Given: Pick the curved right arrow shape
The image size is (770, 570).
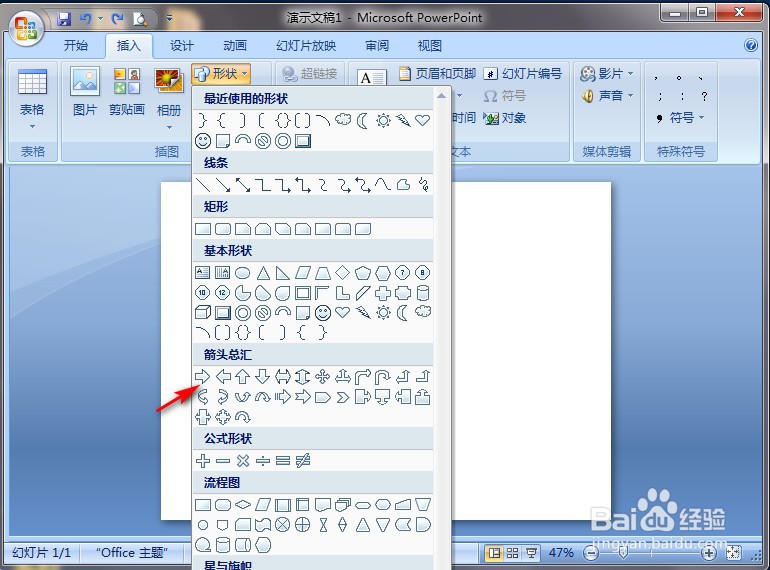Looking at the screenshot, I should pyautogui.click(x=202, y=396).
